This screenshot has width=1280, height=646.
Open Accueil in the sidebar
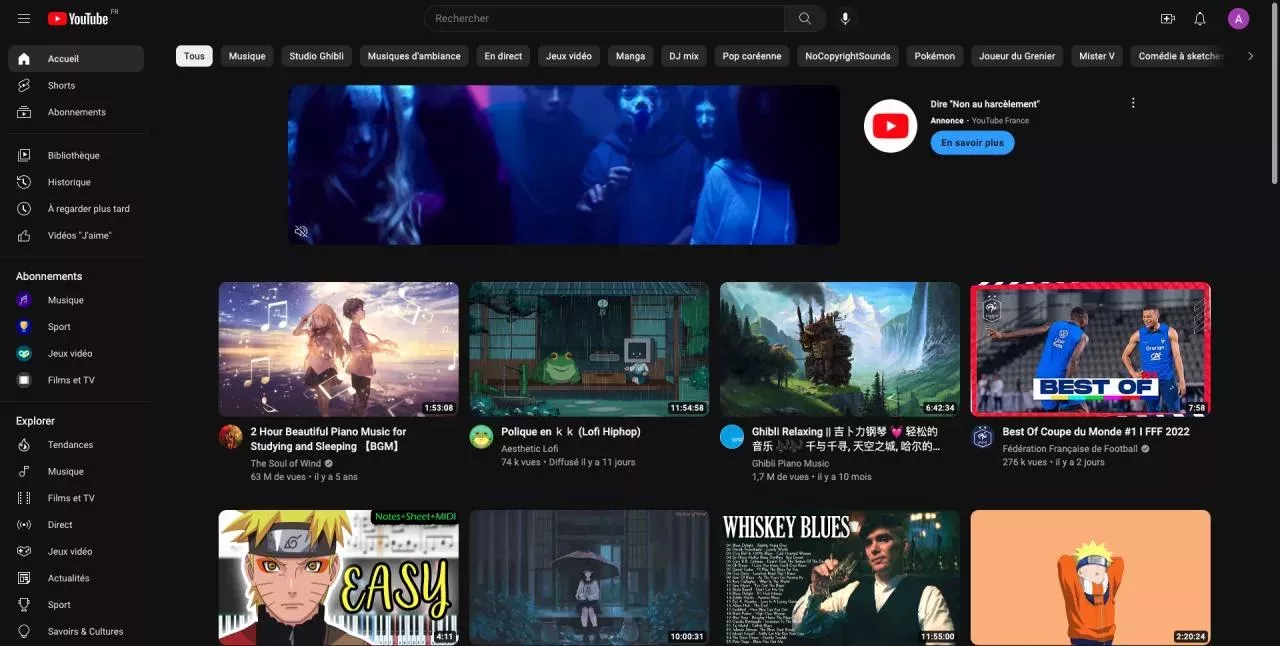pyautogui.click(x=76, y=59)
